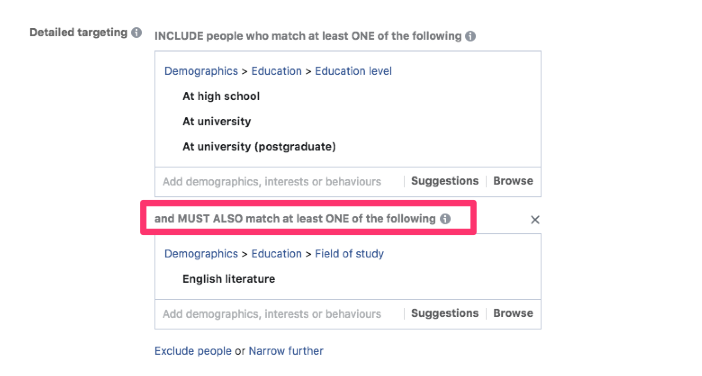Focus the first Add demographics input field
702x376 pixels.
point(278,182)
